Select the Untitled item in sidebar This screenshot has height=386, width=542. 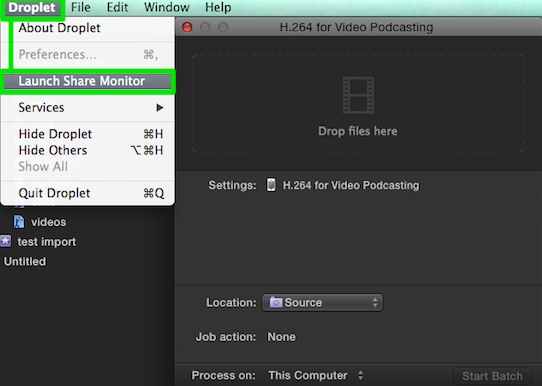tap(25, 261)
